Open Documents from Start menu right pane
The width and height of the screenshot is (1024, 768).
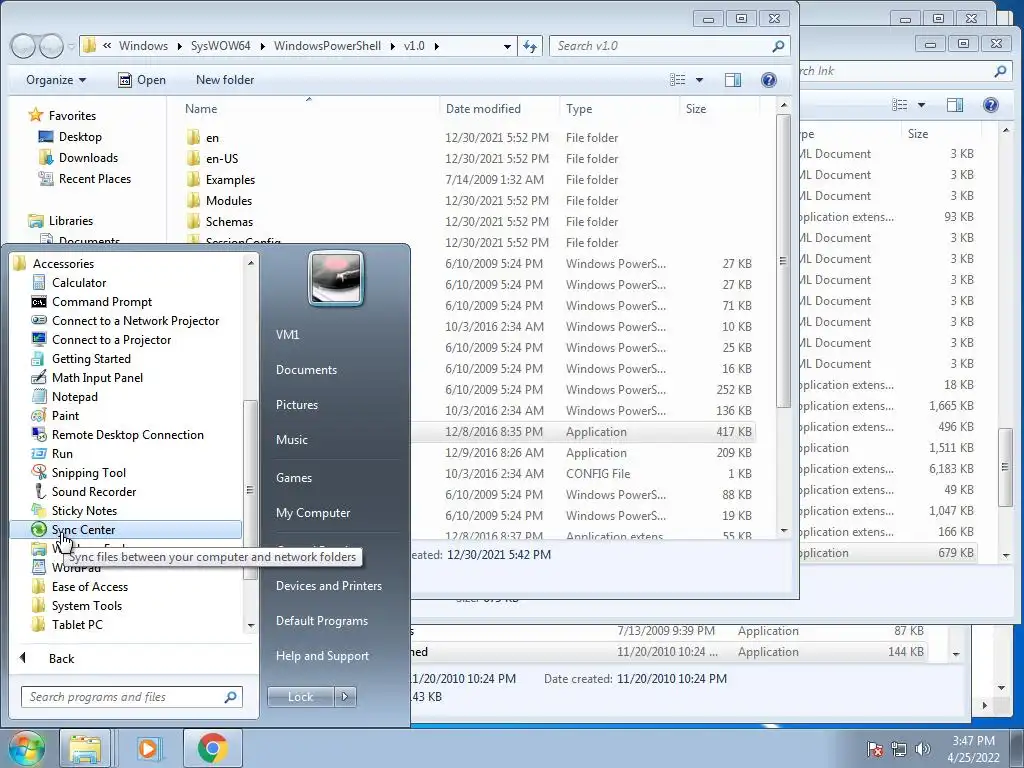[306, 370]
